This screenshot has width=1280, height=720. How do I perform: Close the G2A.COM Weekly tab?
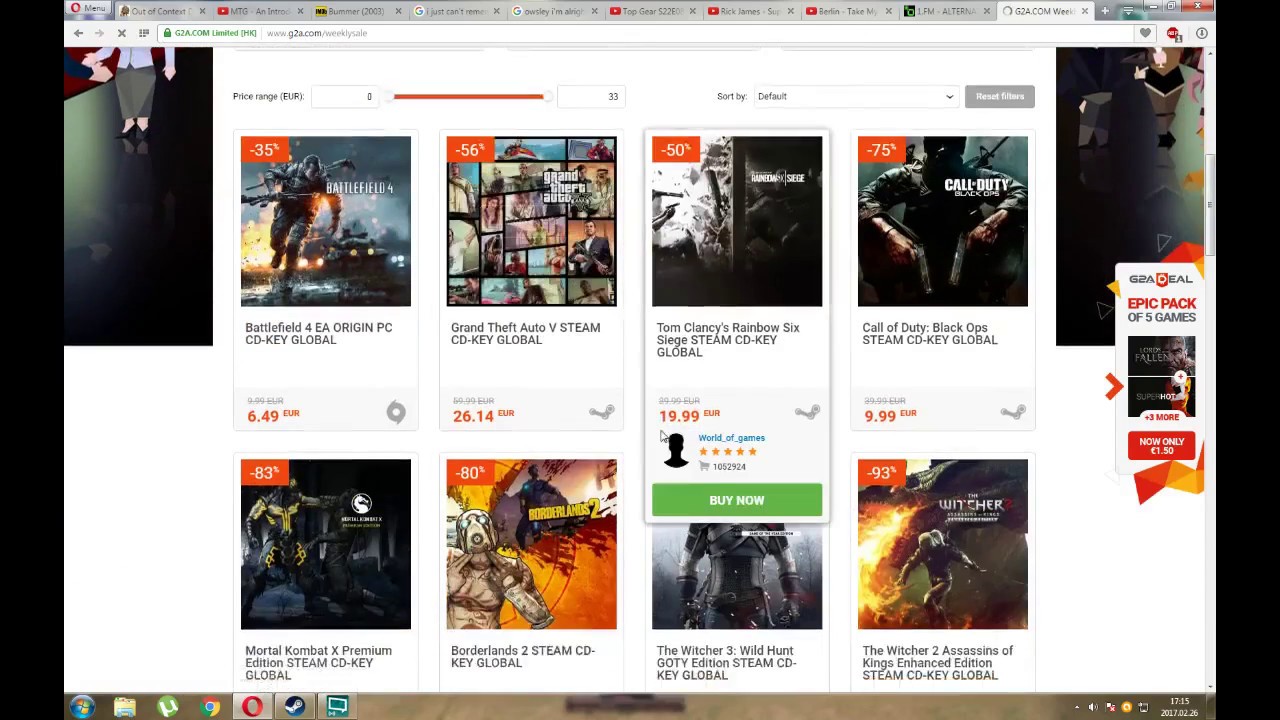[1085, 11]
